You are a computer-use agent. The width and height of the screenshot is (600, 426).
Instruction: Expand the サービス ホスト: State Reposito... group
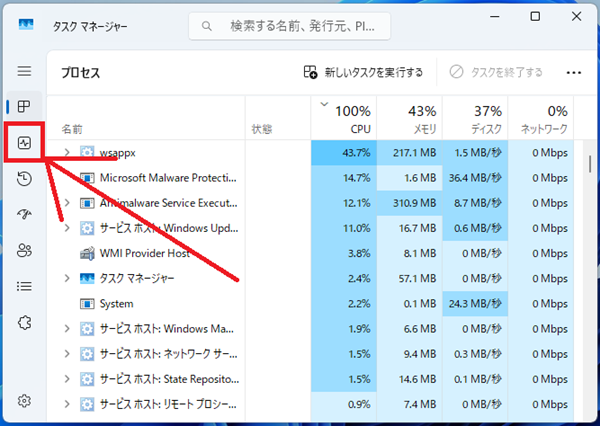point(67,379)
